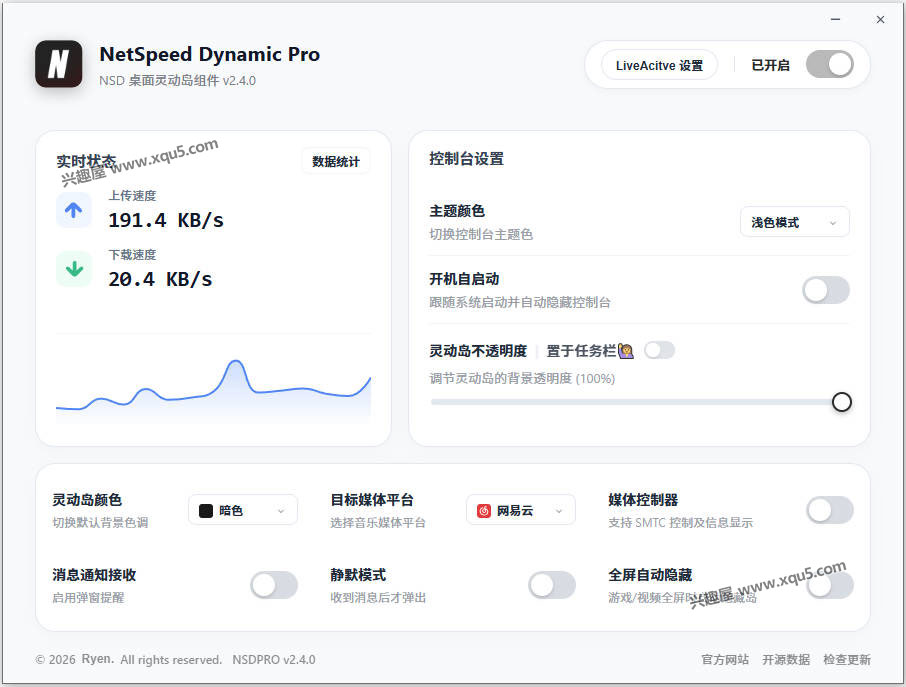Screen dimensions: 906x687
Task: Click the 支持 SMTC 控制及信息显示 description
Action: tap(680, 522)
